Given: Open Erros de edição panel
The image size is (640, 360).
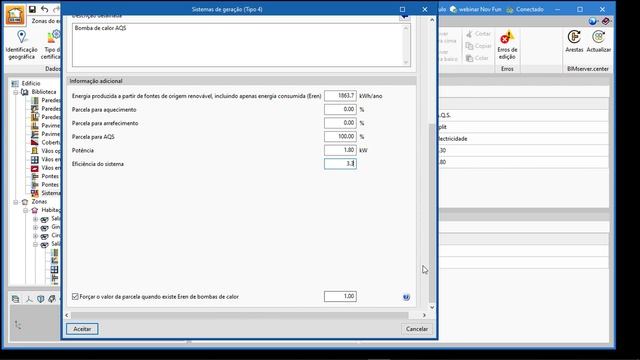Looking at the screenshot, I should [x=507, y=45].
